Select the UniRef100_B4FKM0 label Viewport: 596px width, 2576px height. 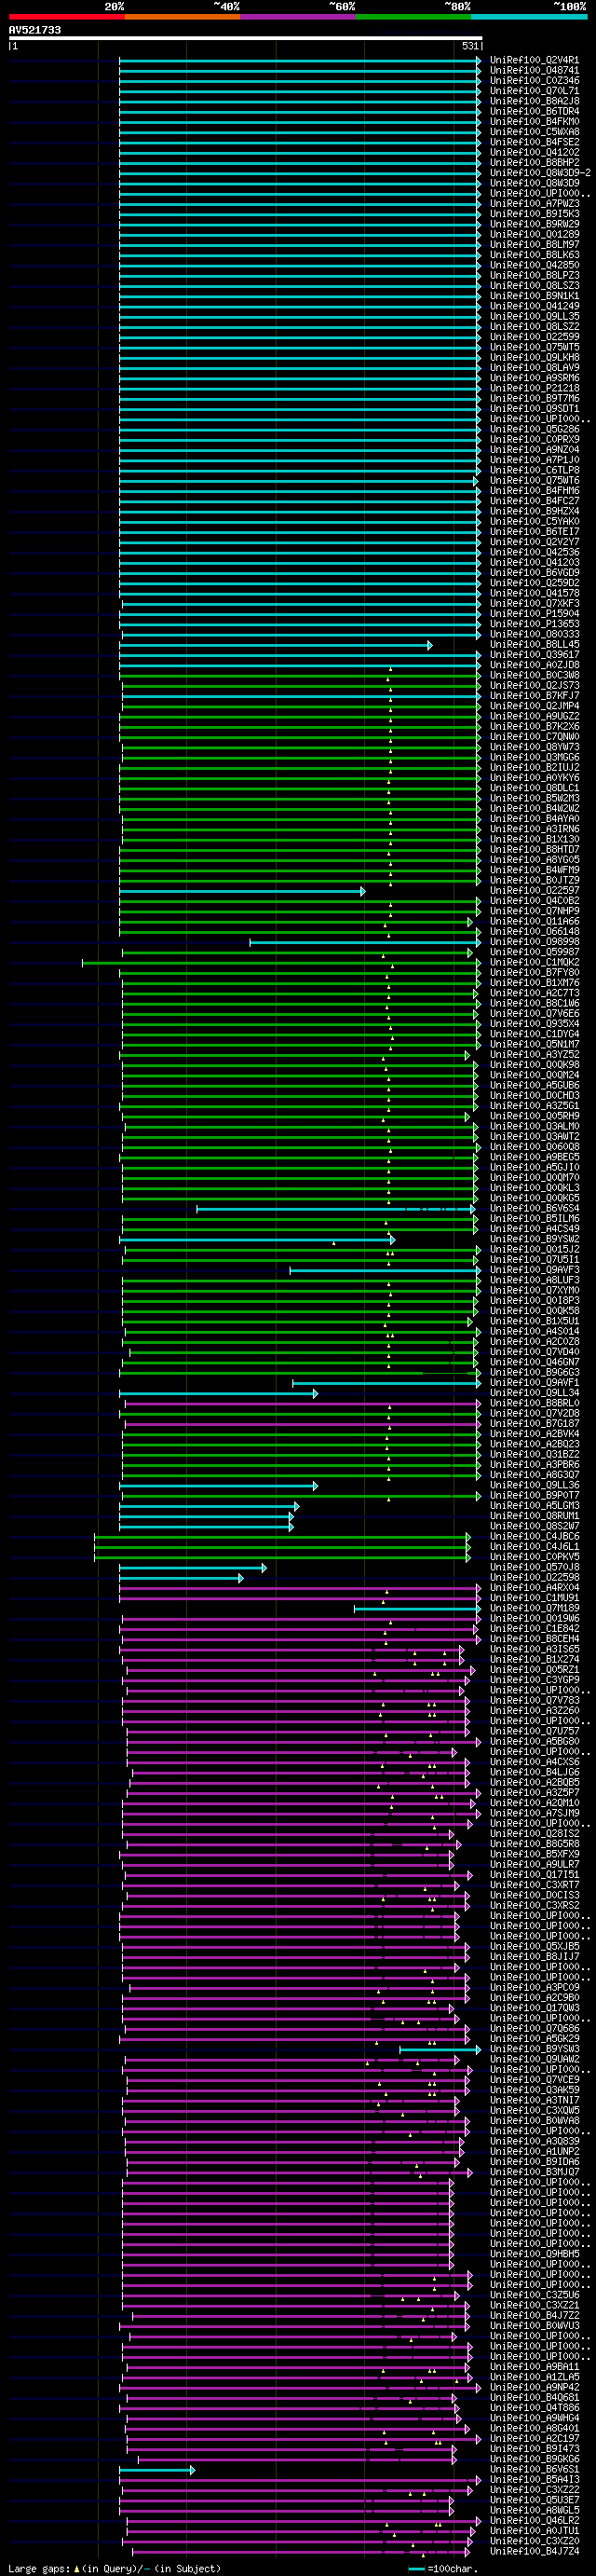(534, 121)
